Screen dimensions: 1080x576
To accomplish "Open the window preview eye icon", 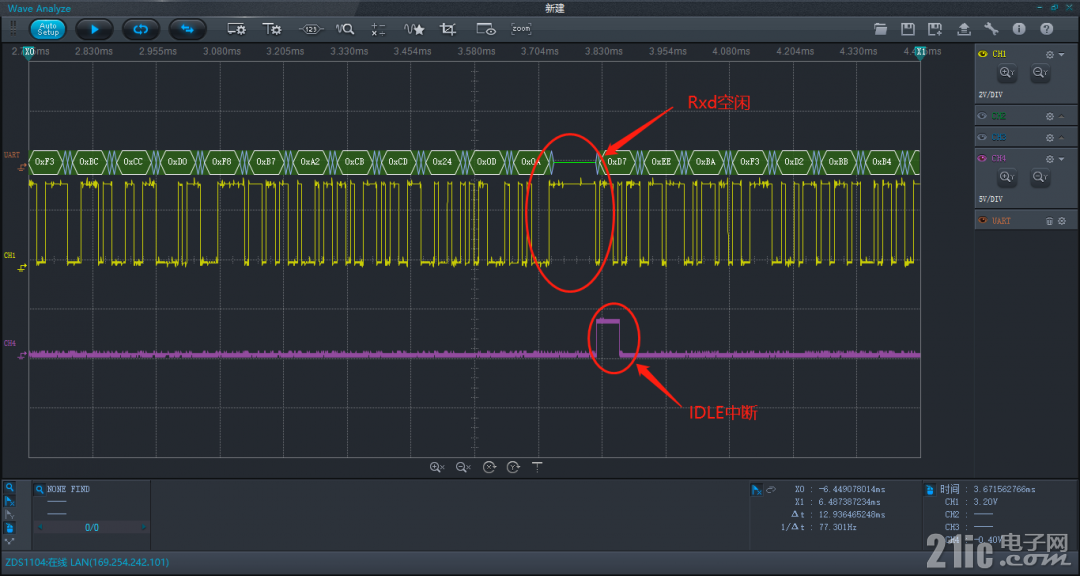I will pyautogui.click(x=486, y=29).
